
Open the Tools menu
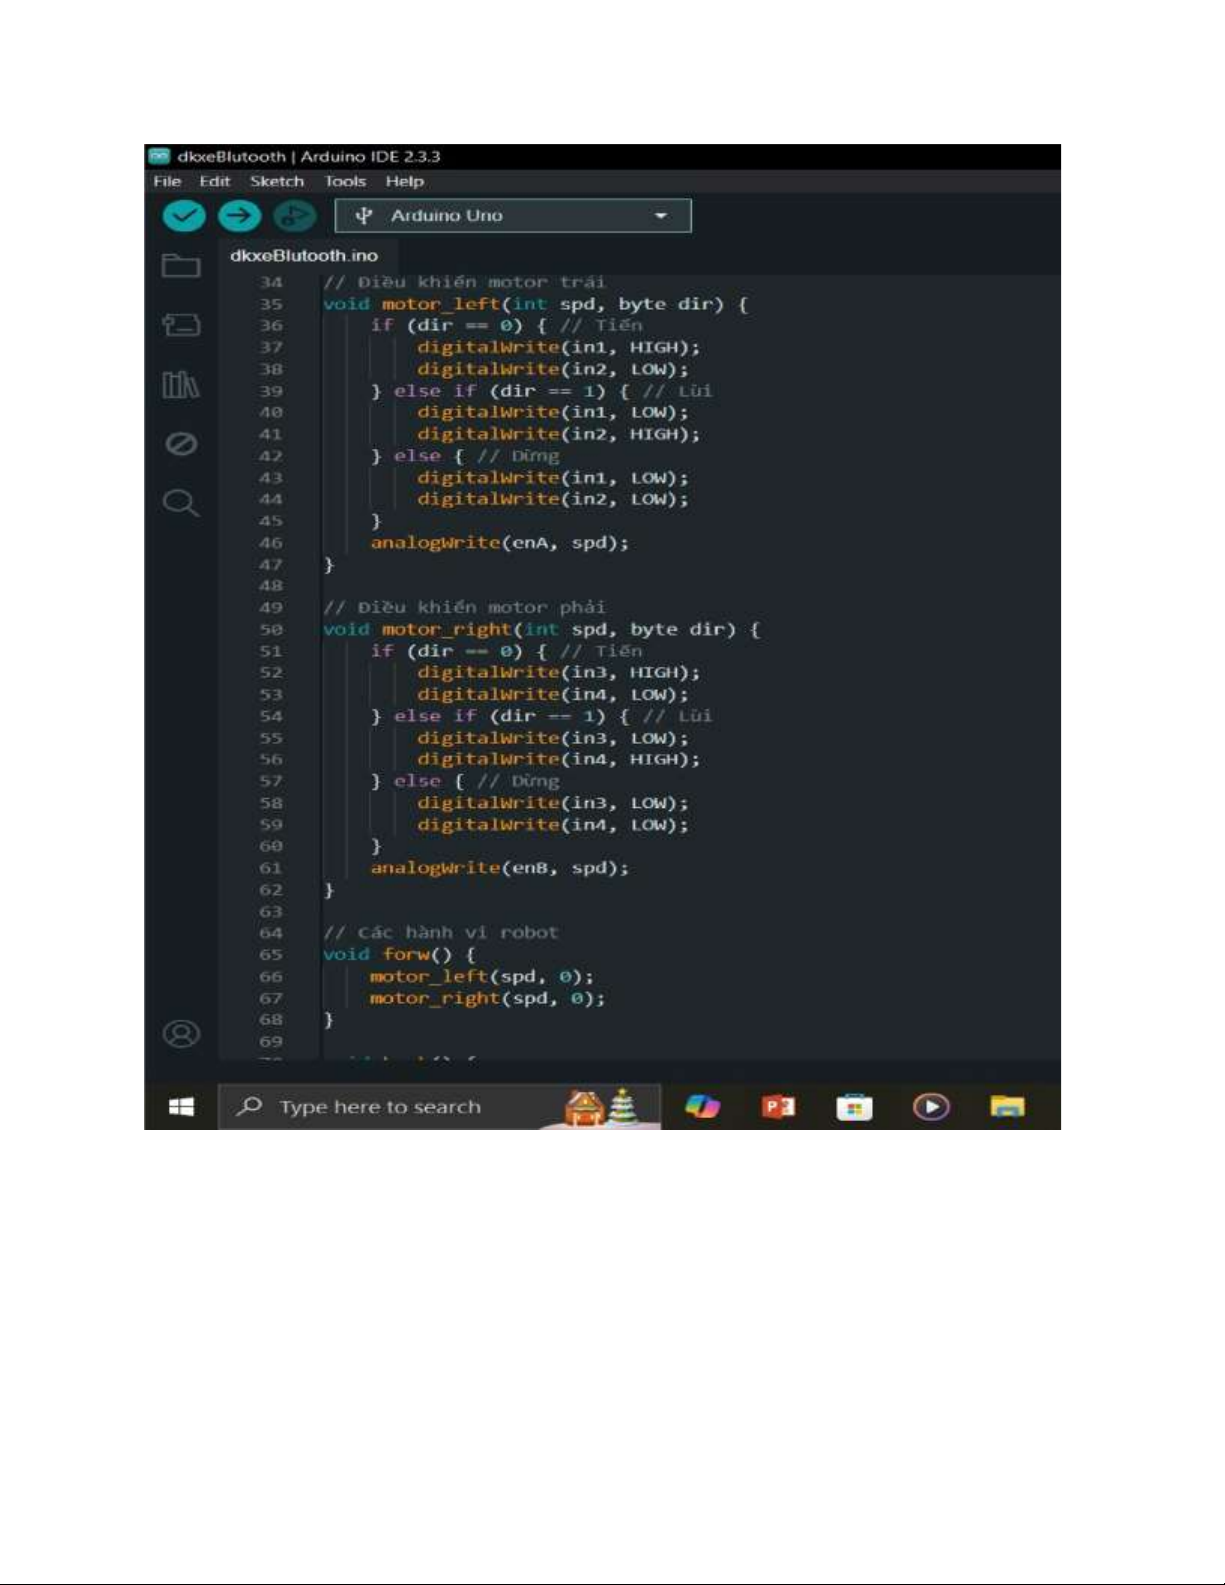pos(345,182)
